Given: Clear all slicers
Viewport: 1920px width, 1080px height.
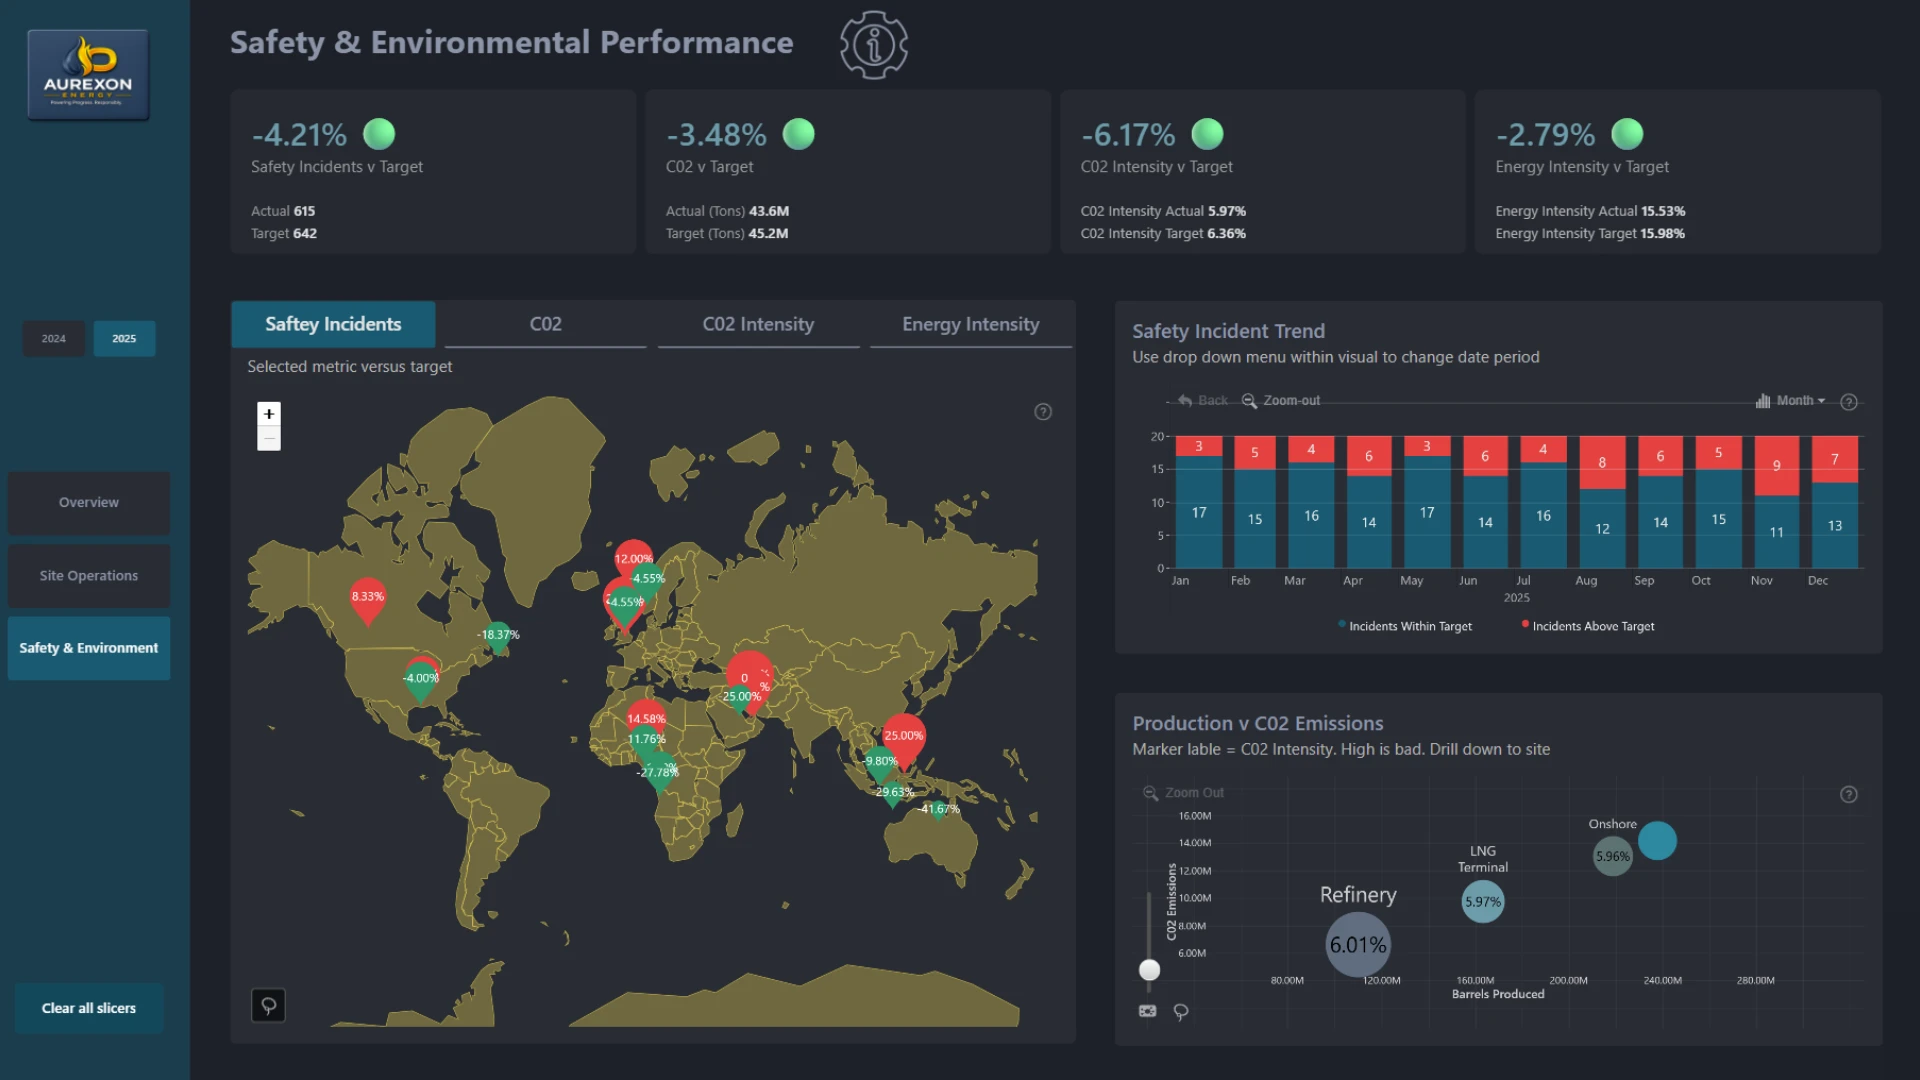Looking at the screenshot, I should (89, 1008).
